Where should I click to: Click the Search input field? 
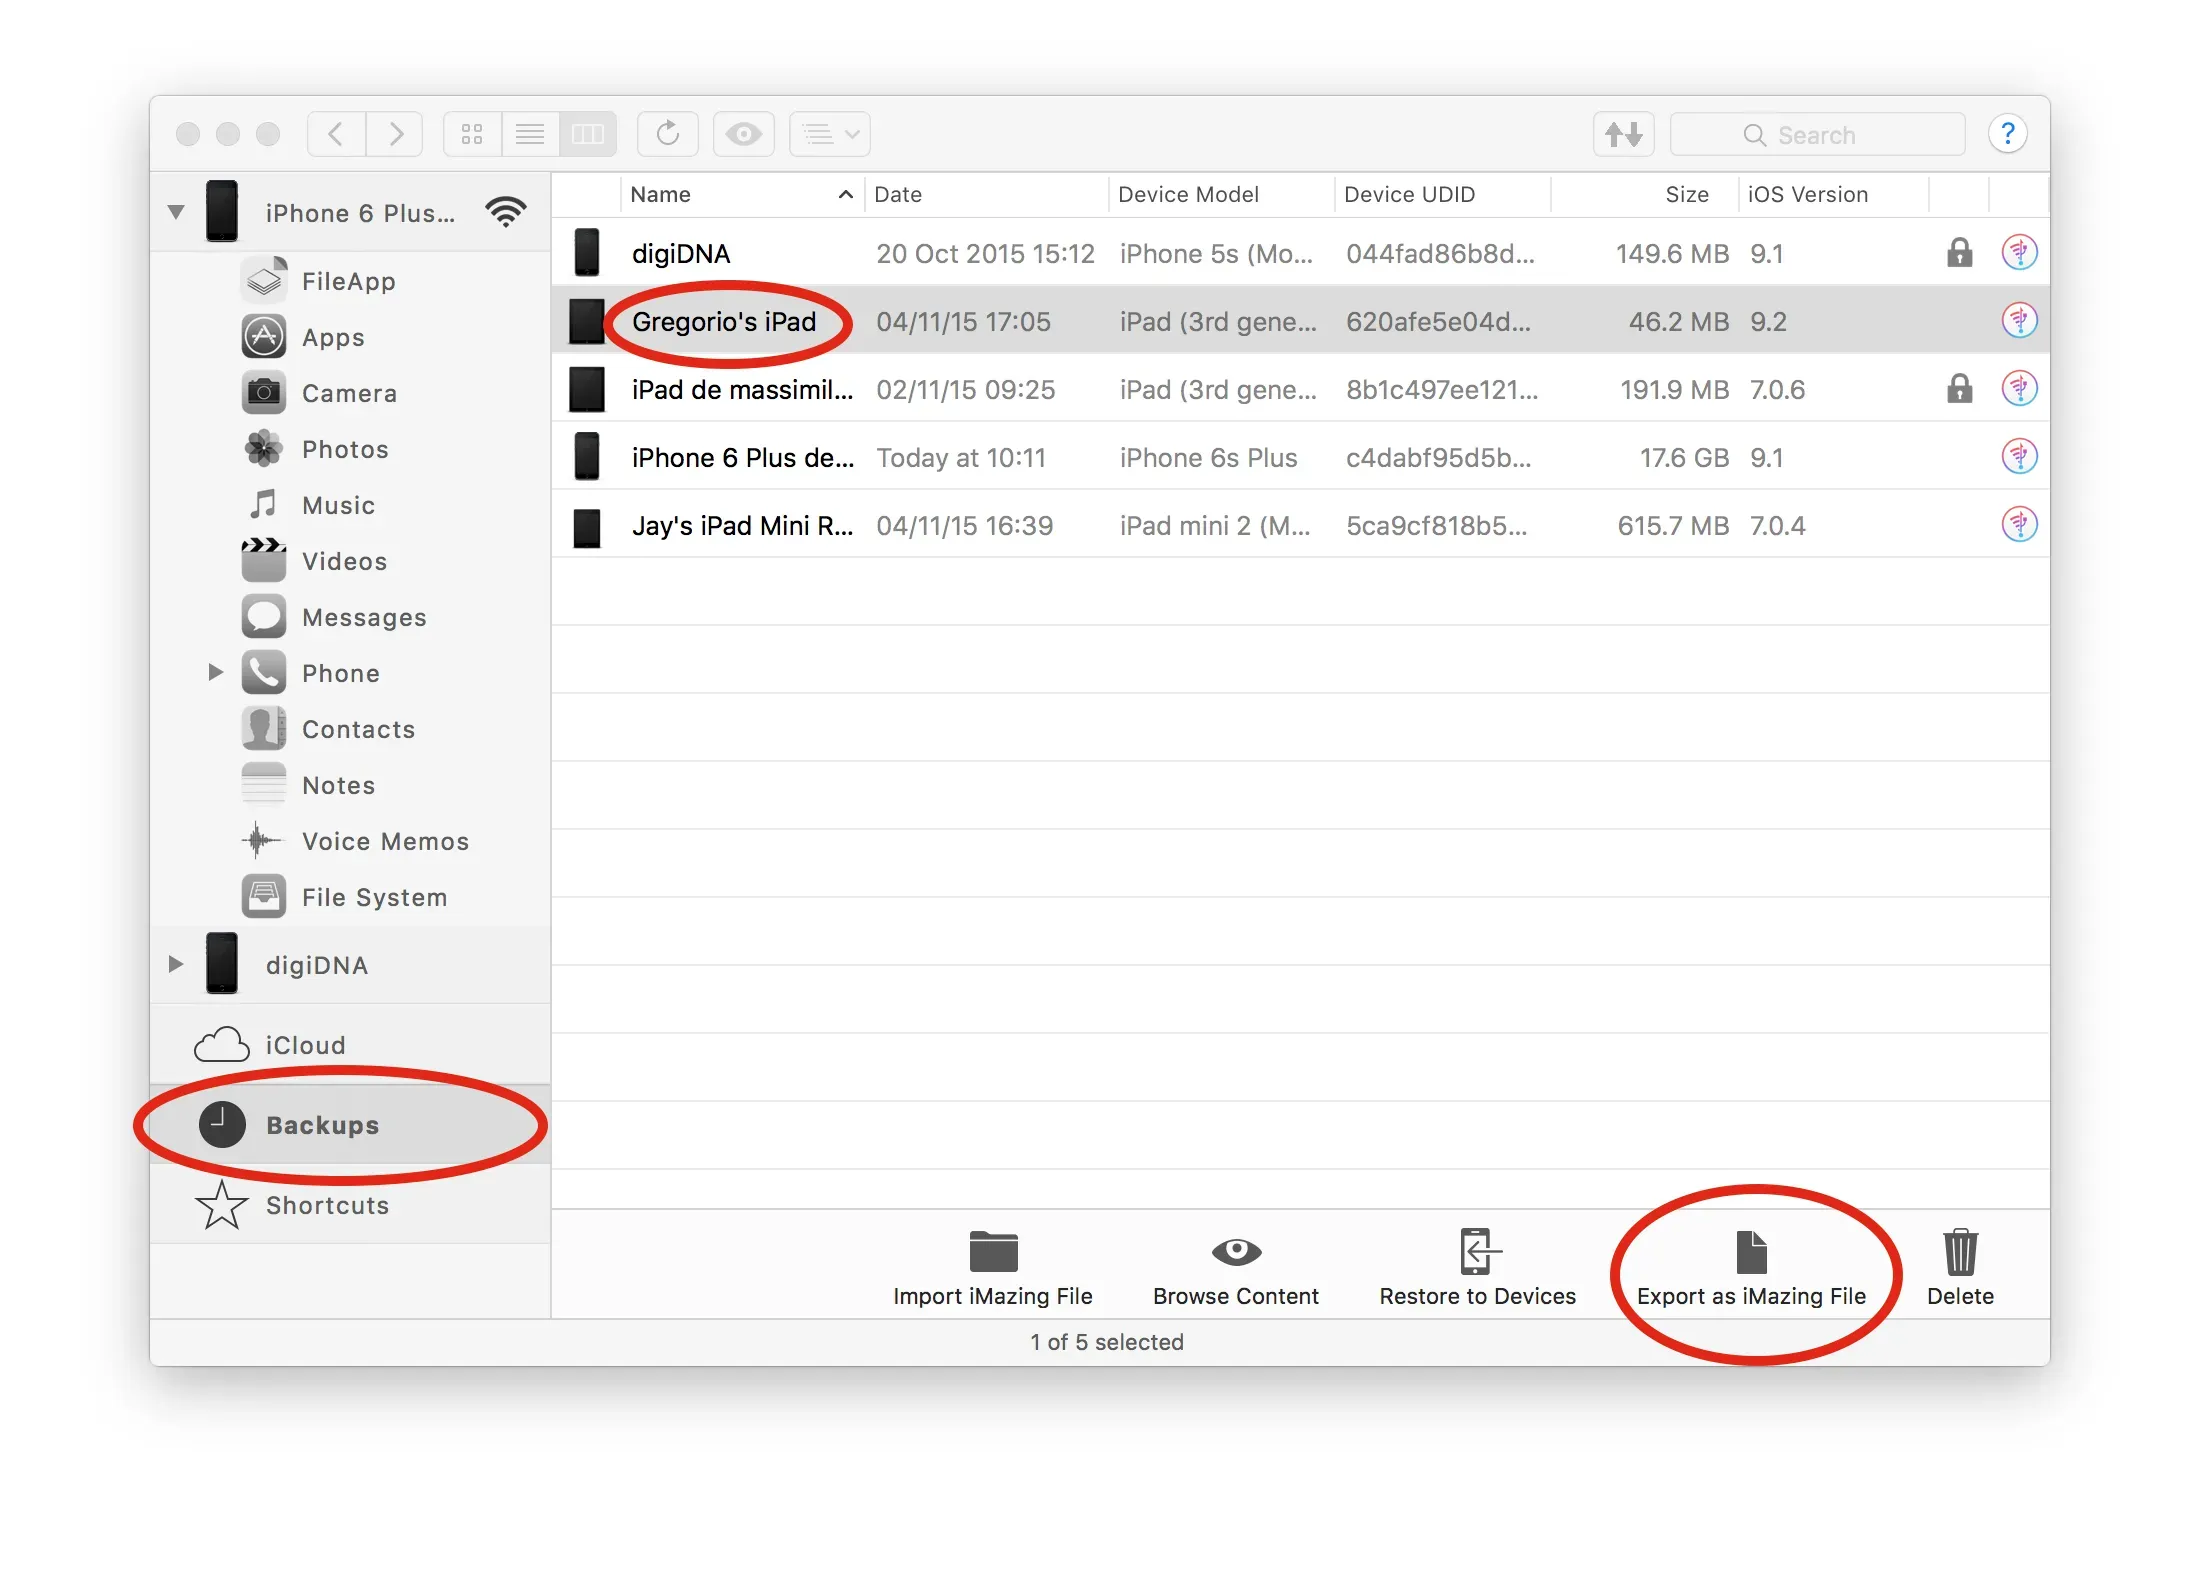pos(1816,135)
